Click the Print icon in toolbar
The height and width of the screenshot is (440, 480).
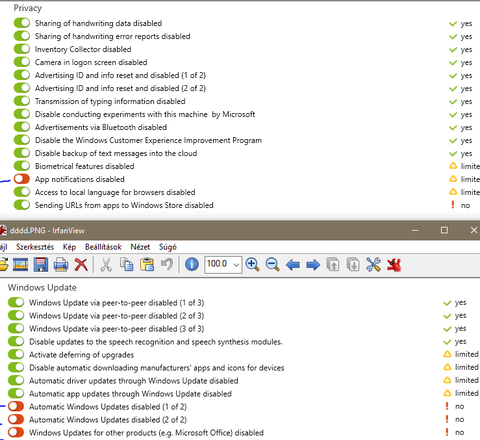[x=61, y=265]
